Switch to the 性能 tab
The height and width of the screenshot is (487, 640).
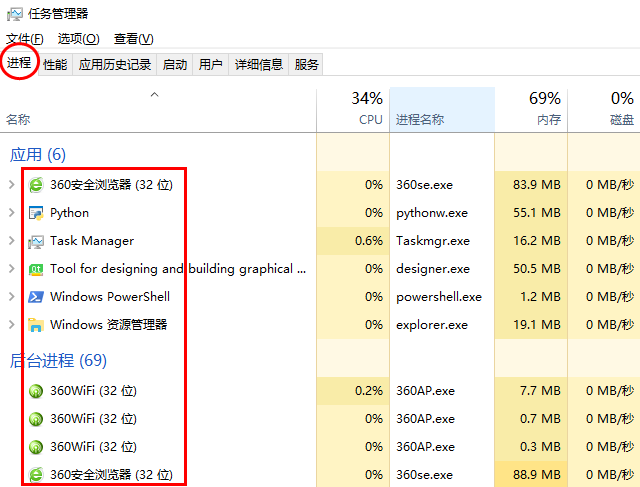(55, 65)
